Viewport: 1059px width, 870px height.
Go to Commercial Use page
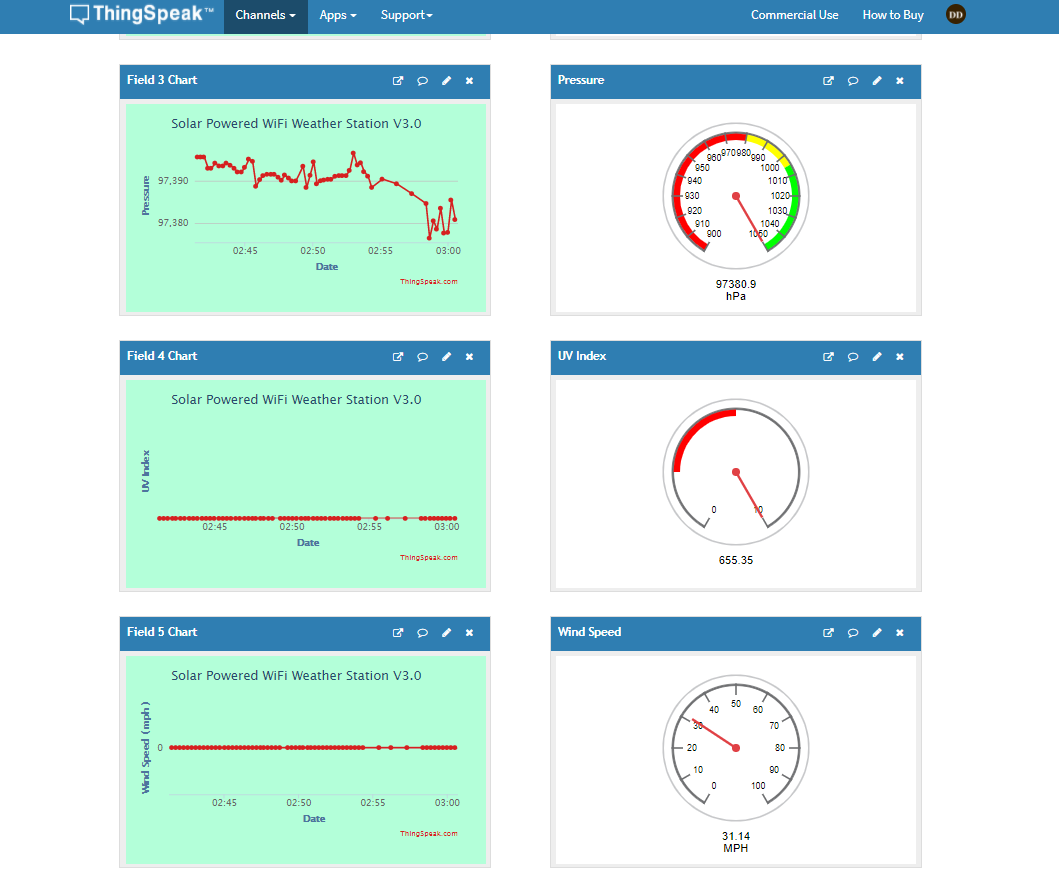[x=794, y=16]
